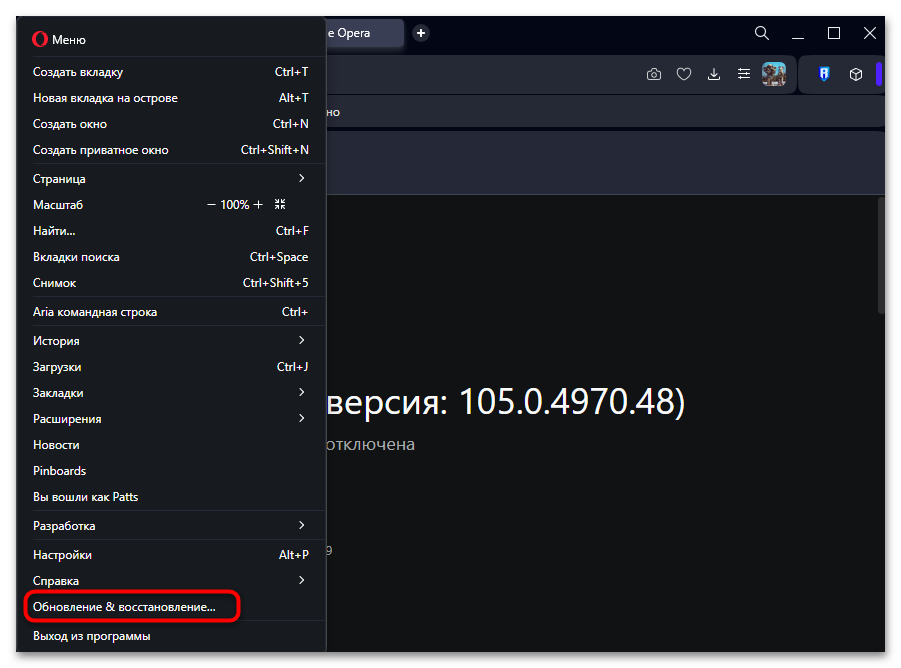Click the blue shield extension icon
Screen dimensions: 901x668
[x=824, y=74]
